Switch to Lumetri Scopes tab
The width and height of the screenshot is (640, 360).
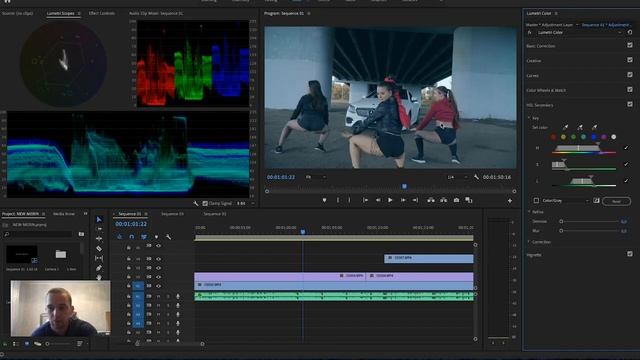(x=60, y=13)
